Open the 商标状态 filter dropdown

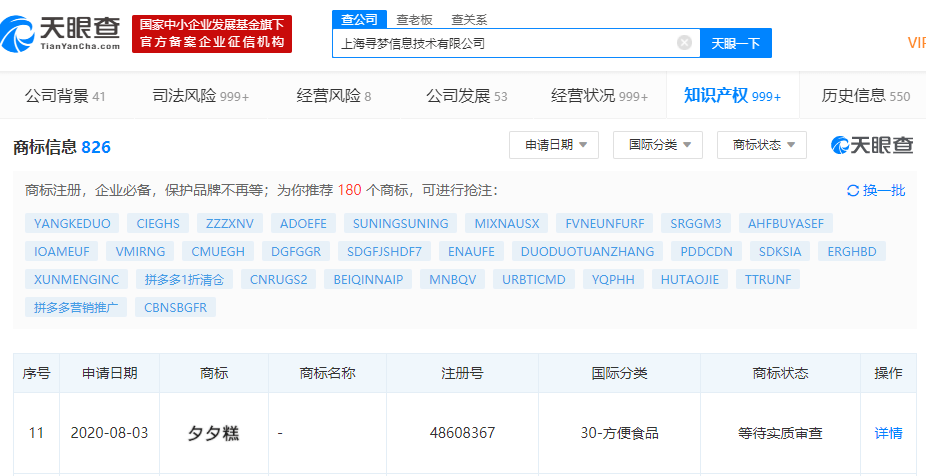(762, 145)
